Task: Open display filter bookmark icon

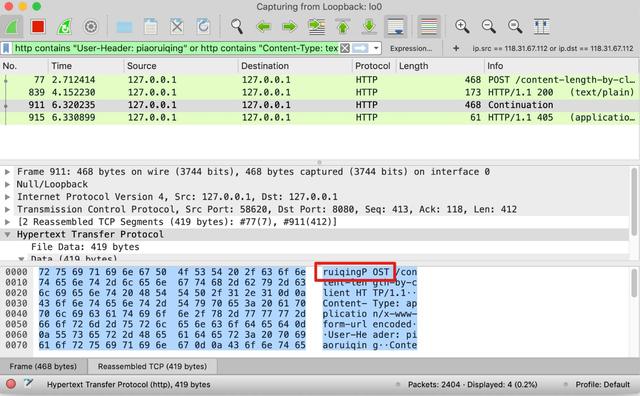Action: click(6, 49)
